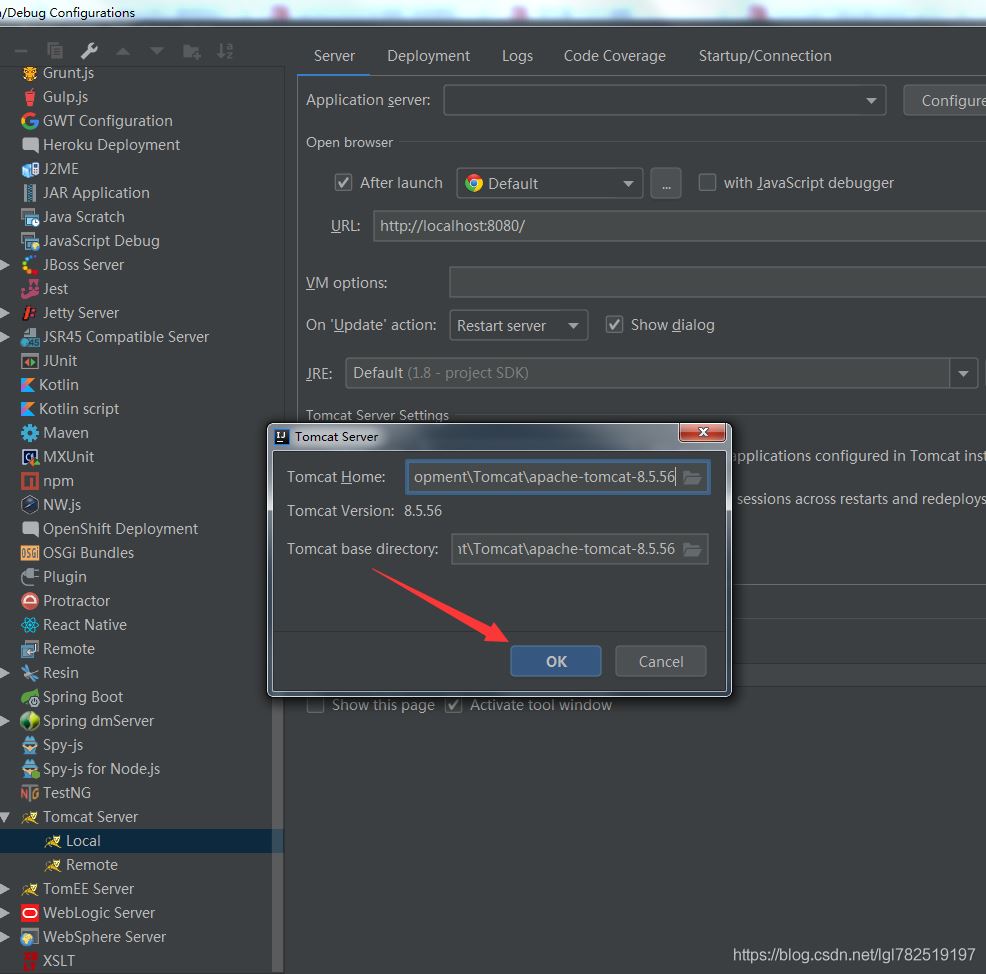Select the Spring Boot configuration type
Viewport: 986px width, 974px height.
click(x=83, y=697)
